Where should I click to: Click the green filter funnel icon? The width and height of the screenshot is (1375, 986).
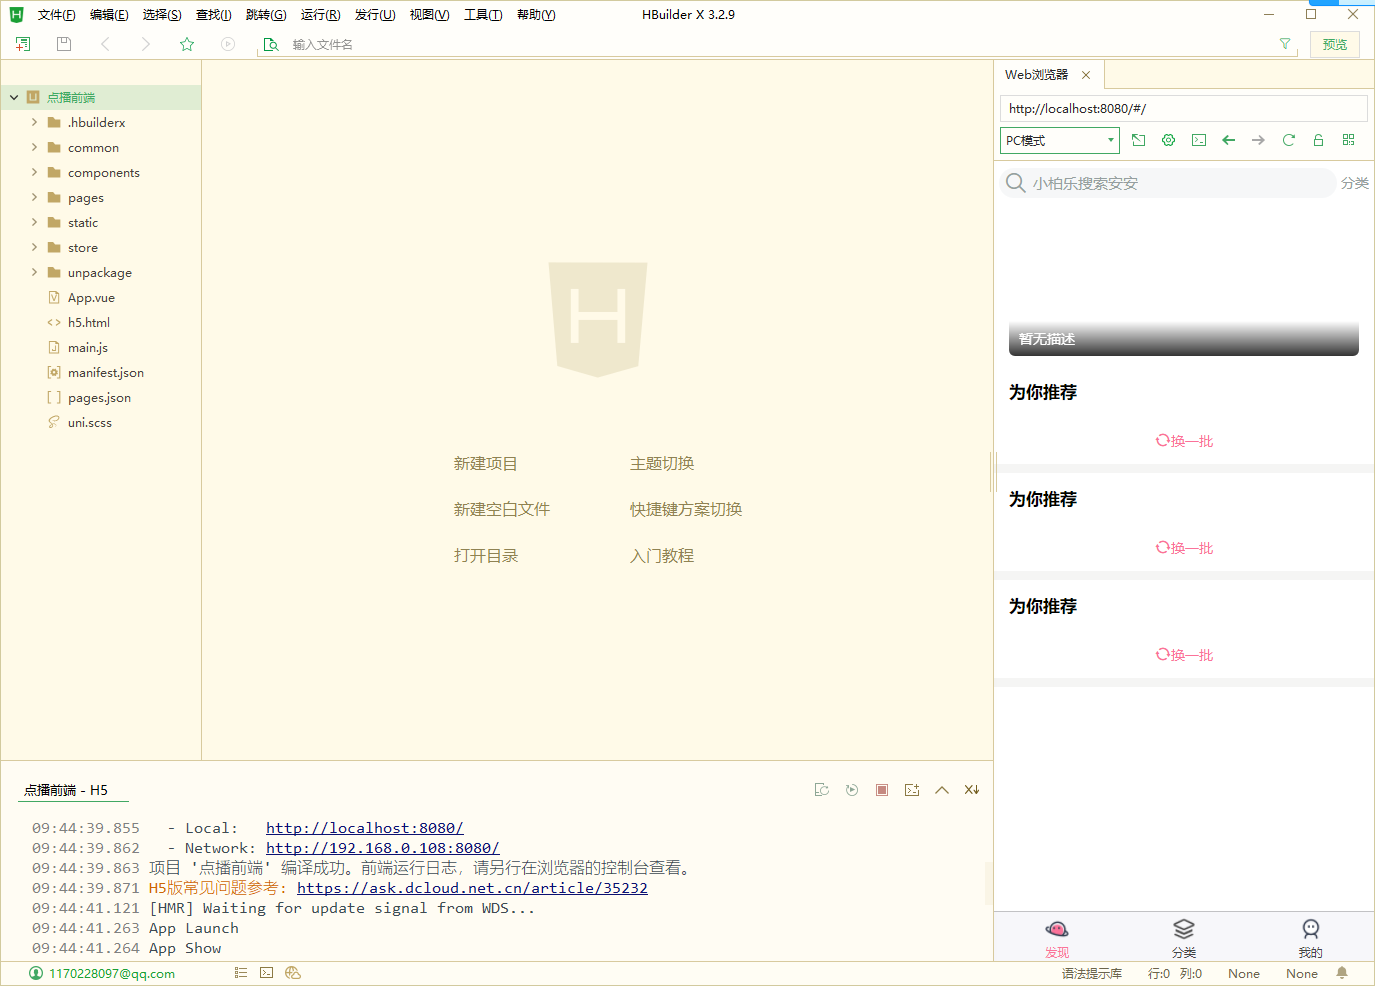(1285, 44)
